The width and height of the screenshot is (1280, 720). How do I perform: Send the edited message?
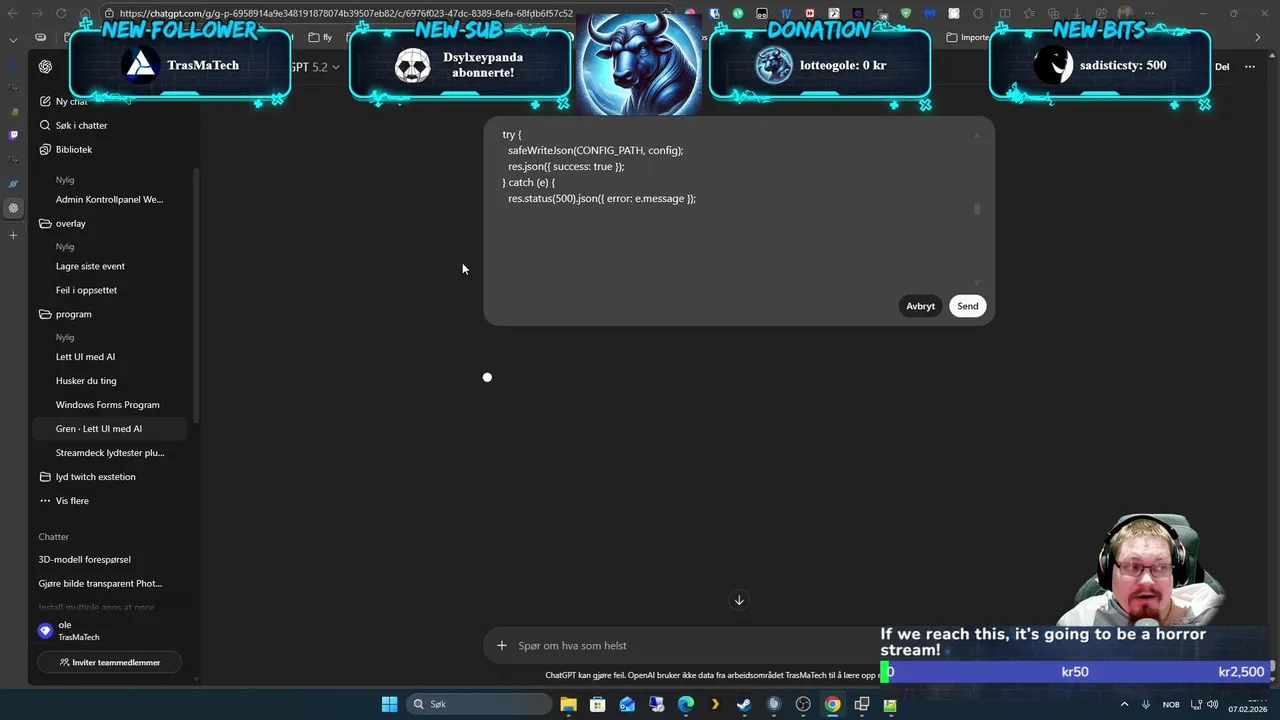(967, 306)
